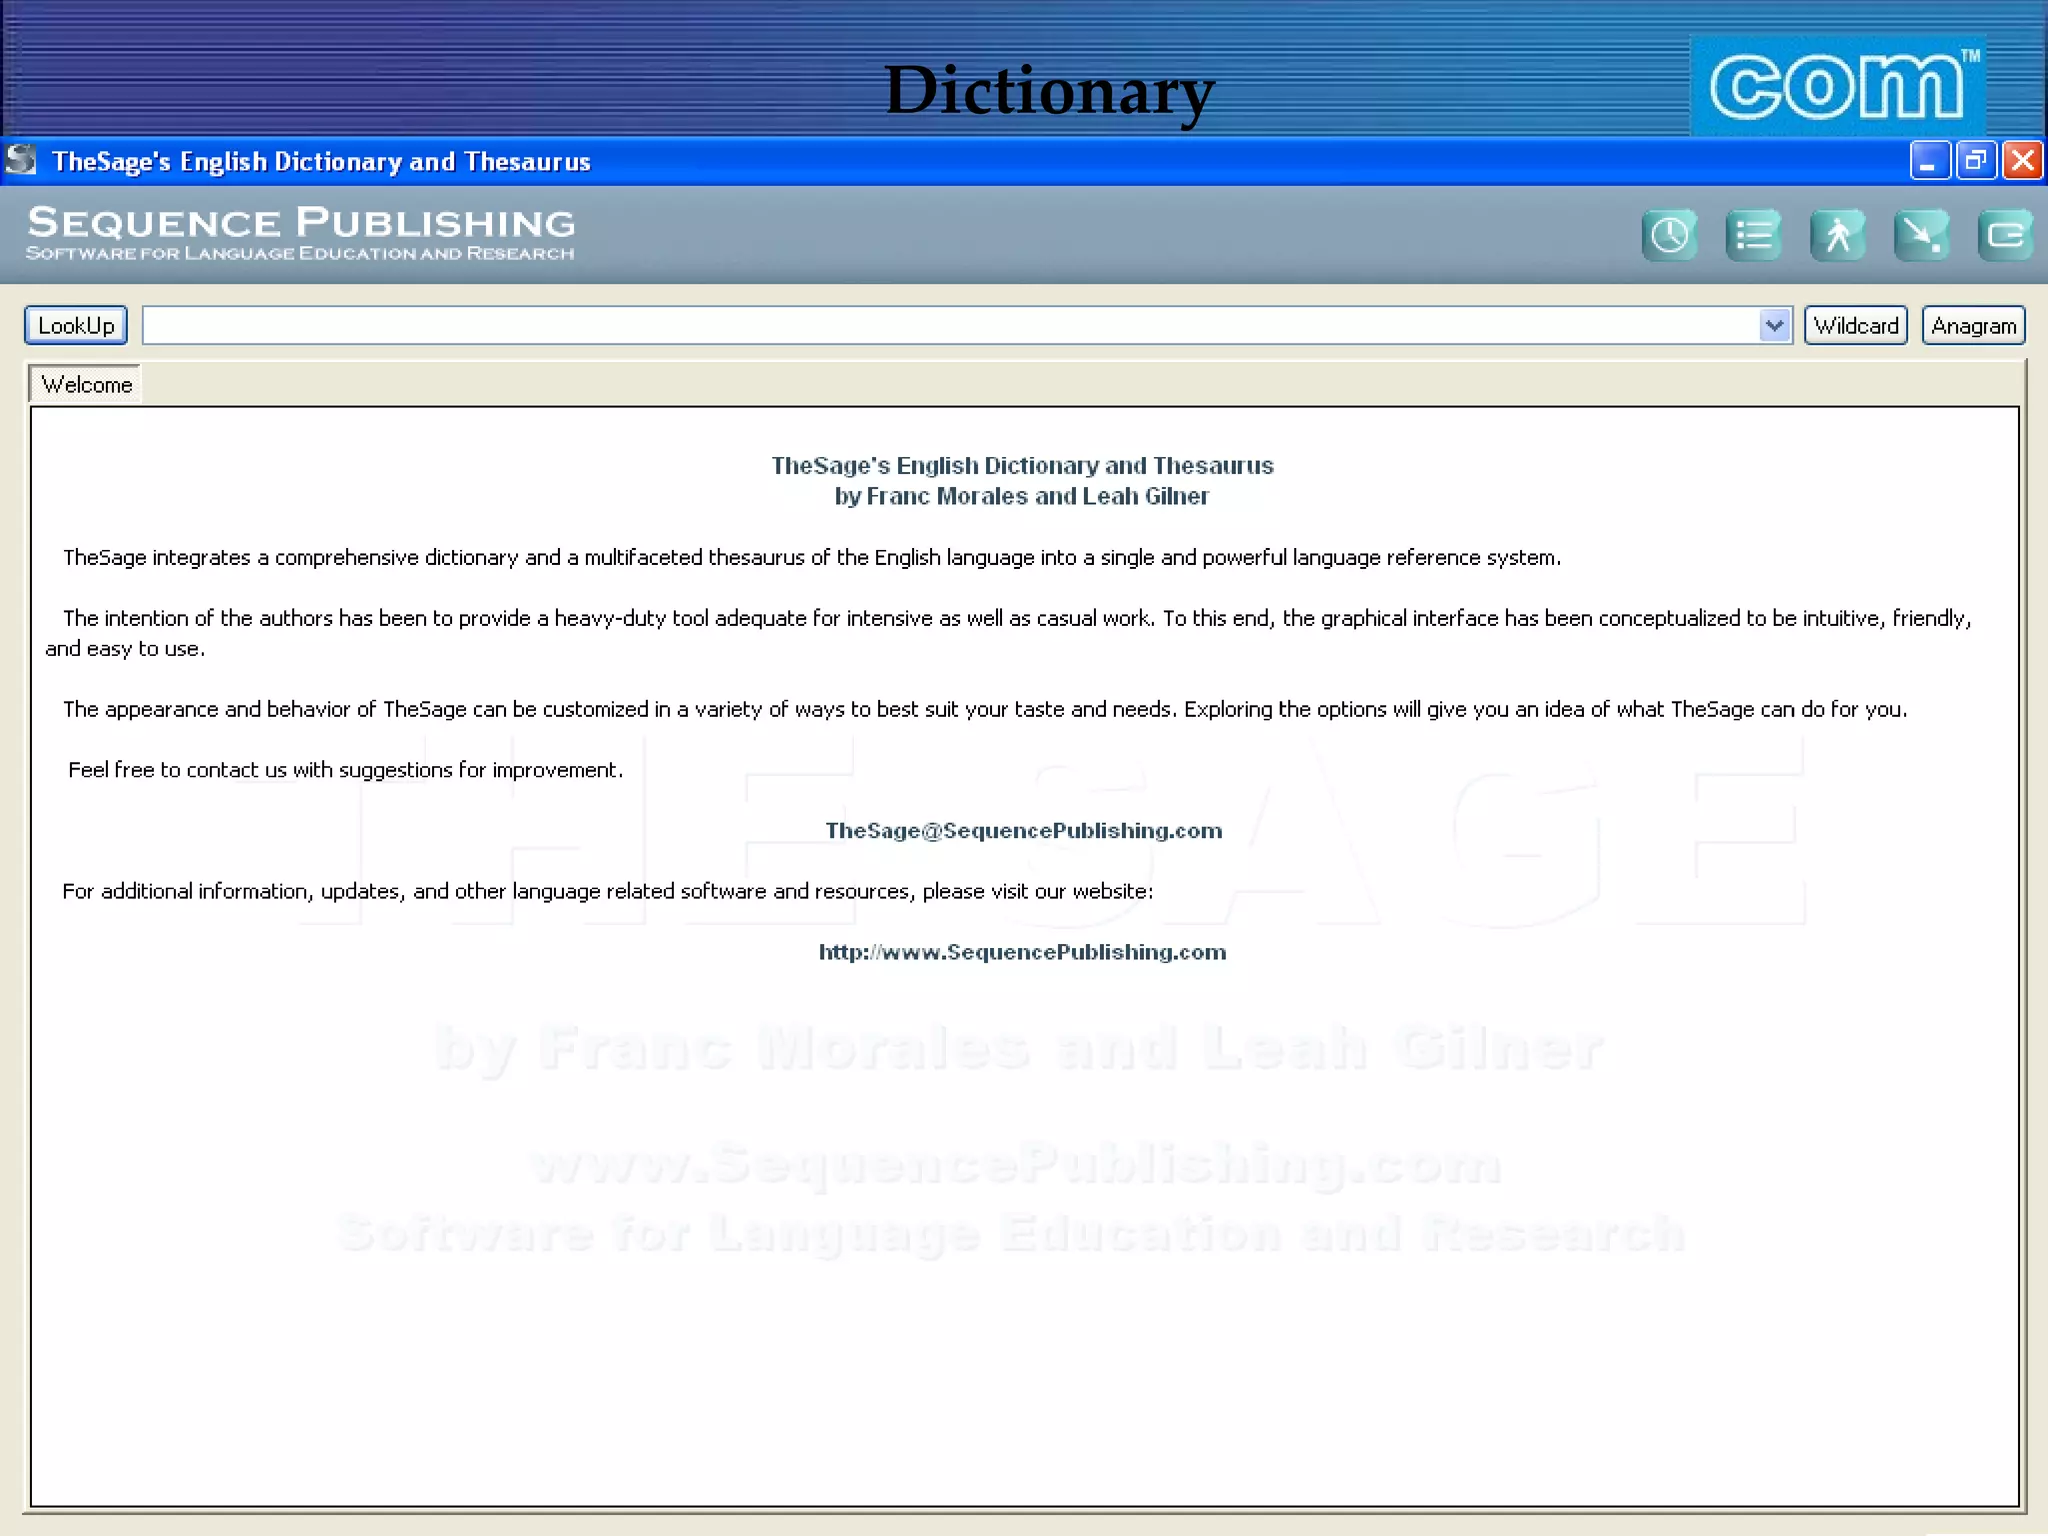Click the walking person toolbar icon
Viewport: 2048px width, 1536px height.
[1838, 235]
